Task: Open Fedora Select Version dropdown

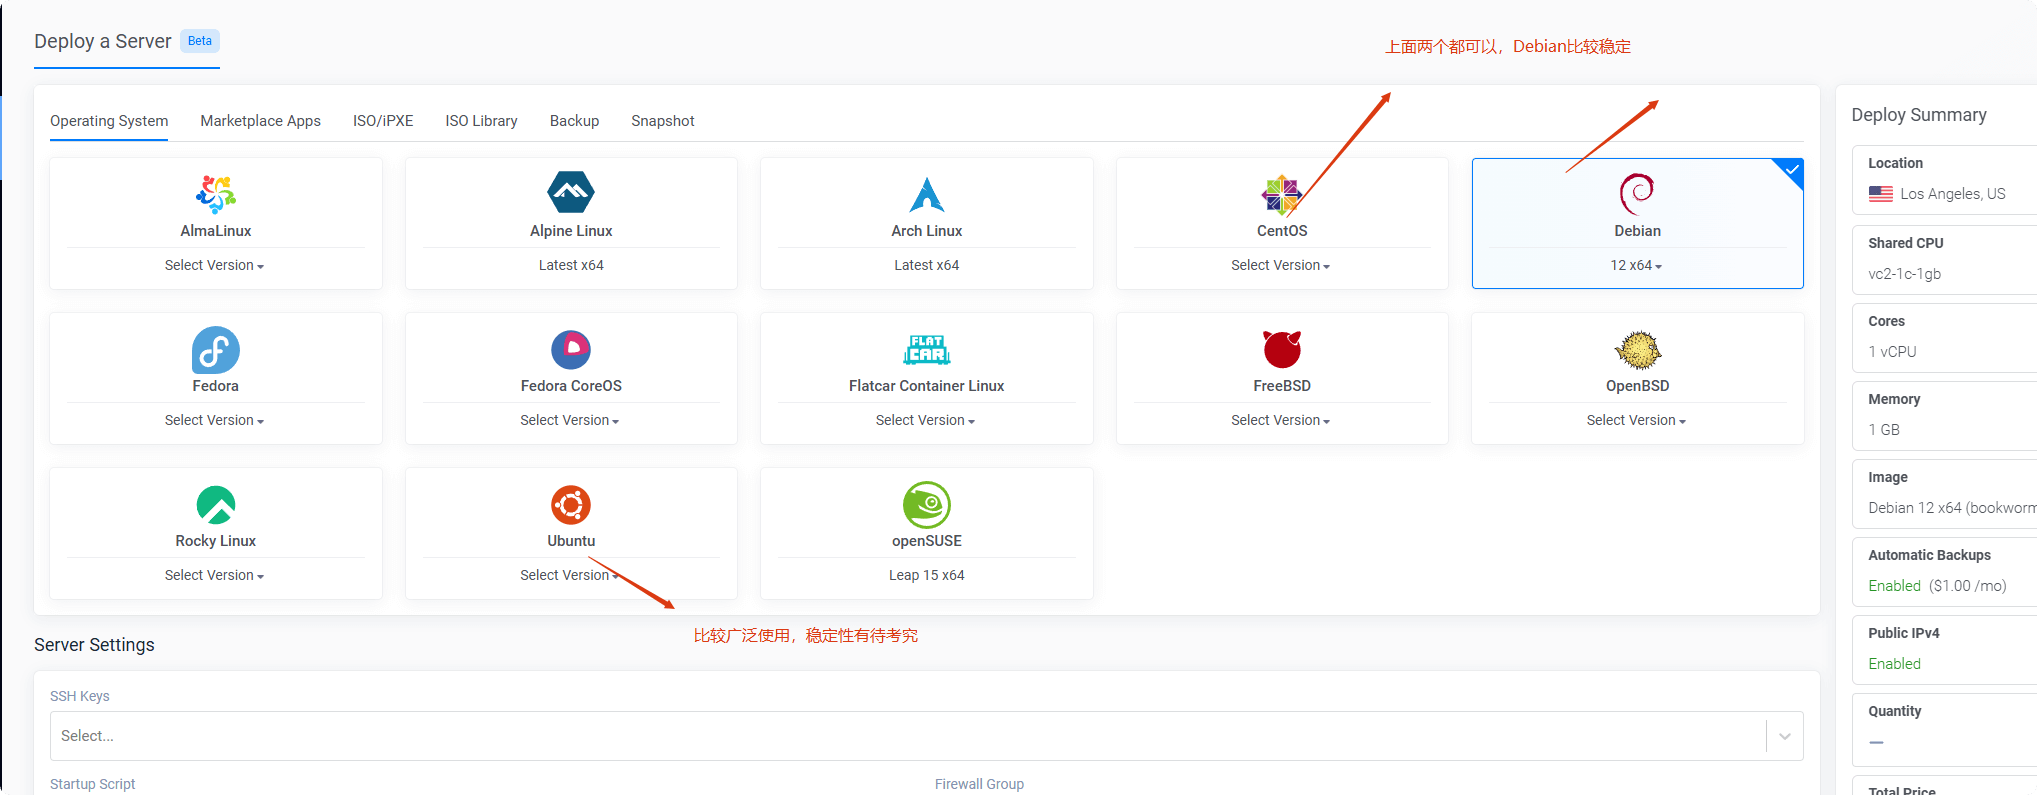Action: point(215,420)
